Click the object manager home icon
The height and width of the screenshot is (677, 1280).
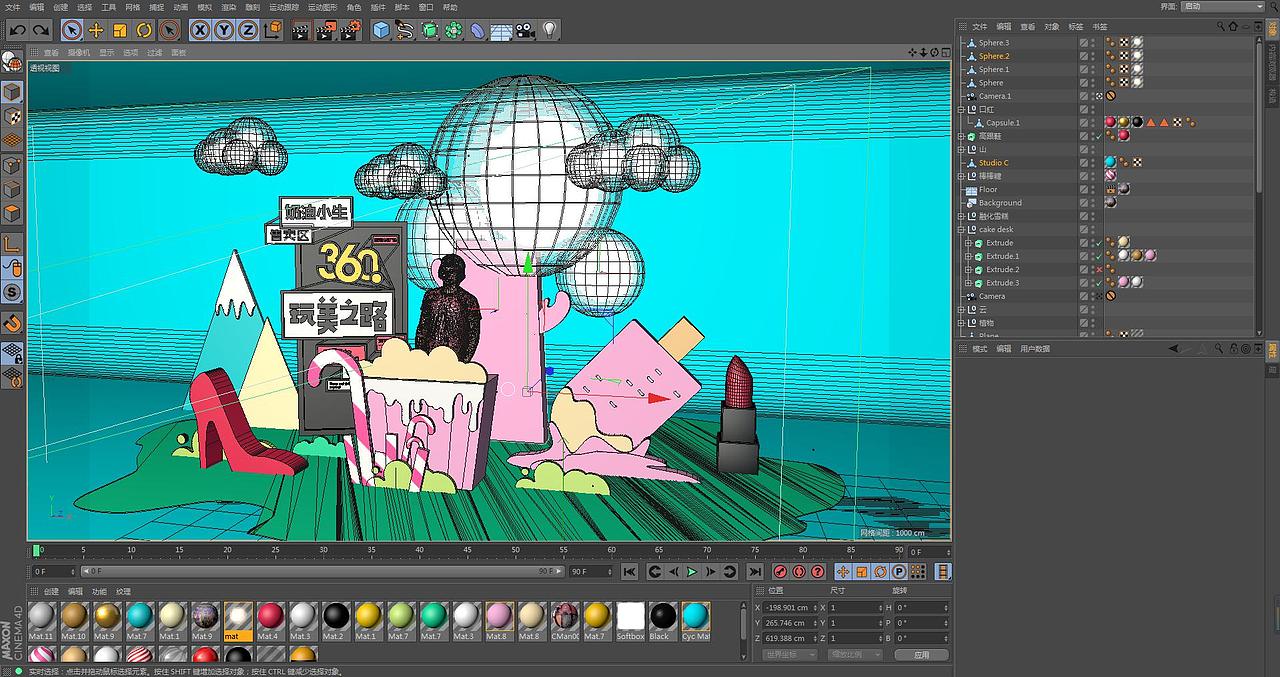tap(1232, 27)
